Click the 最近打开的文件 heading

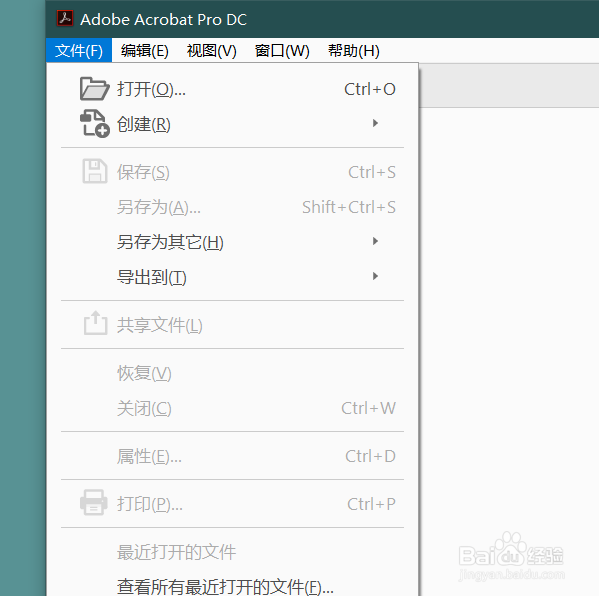(x=176, y=552)
